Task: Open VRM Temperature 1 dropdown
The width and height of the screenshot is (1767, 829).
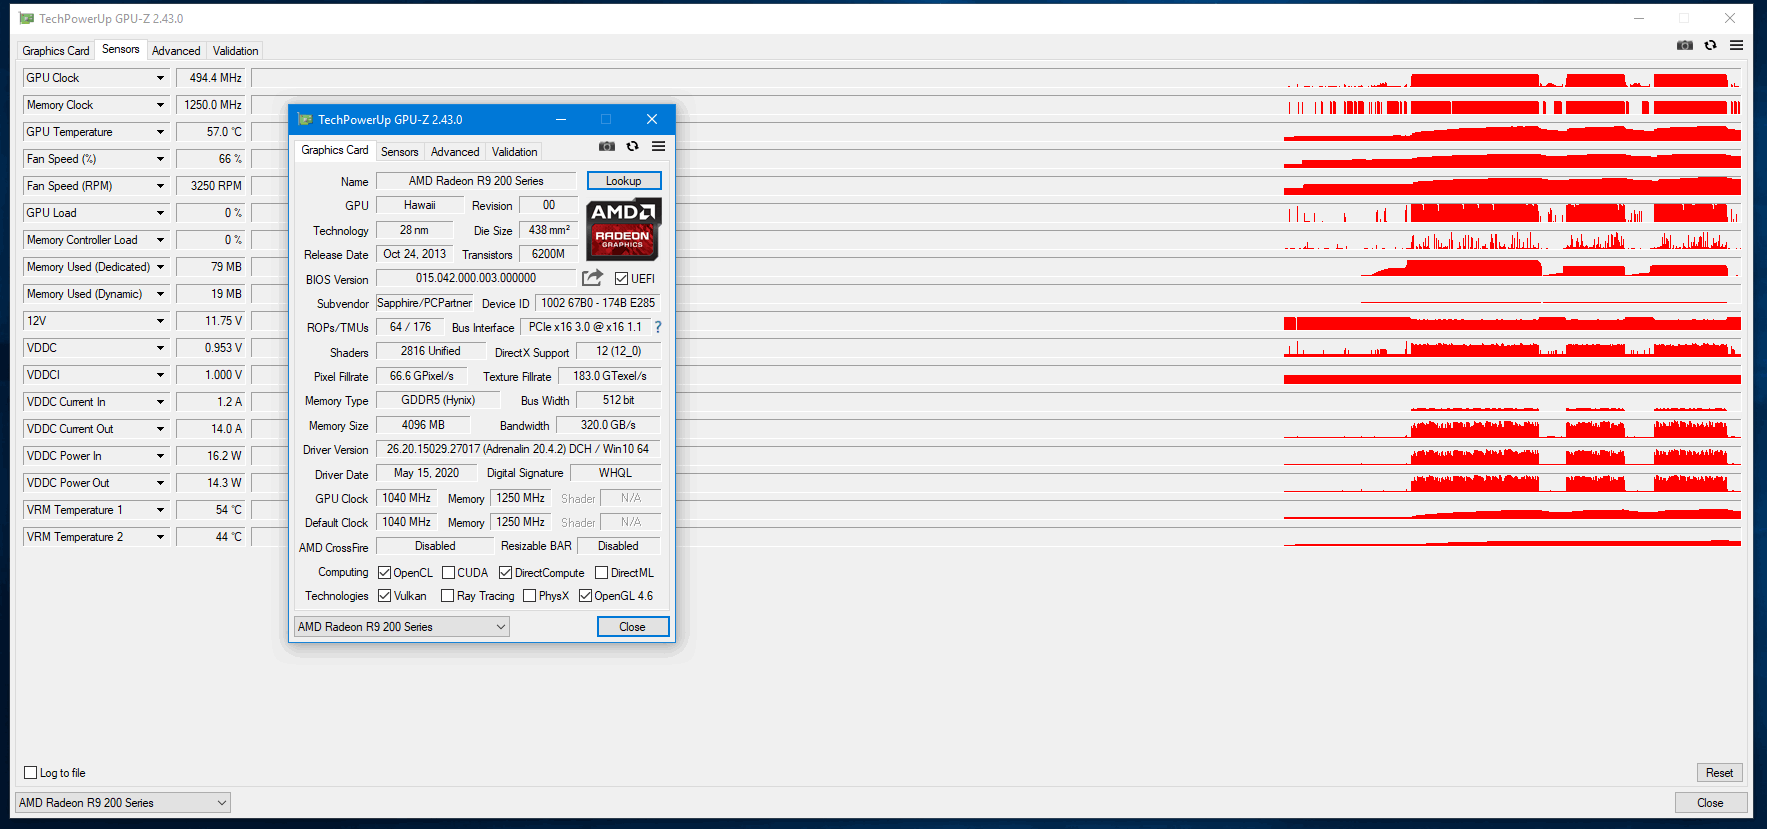Action: point(159,510)
